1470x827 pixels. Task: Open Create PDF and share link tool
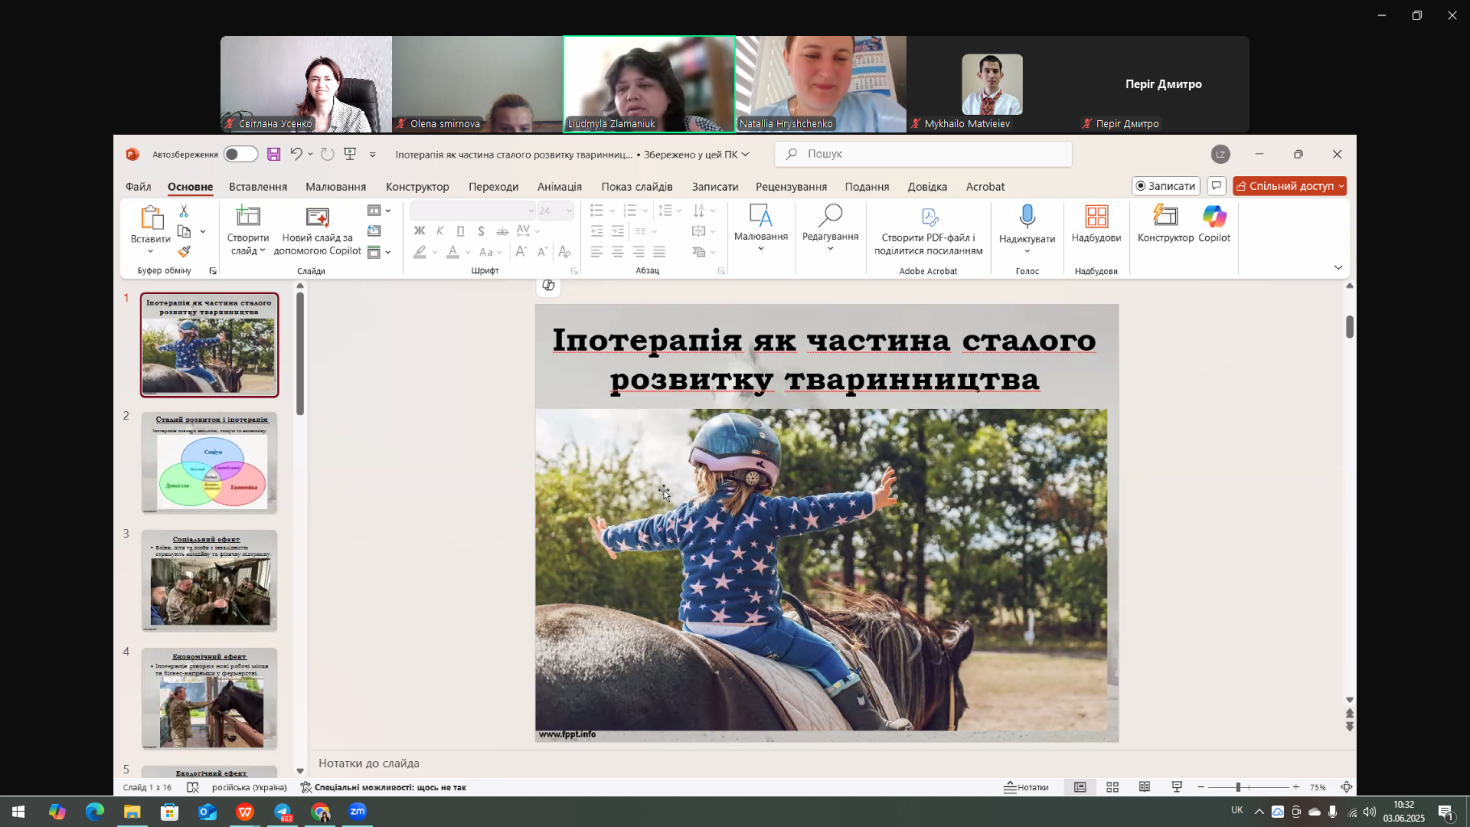(928, 231)
